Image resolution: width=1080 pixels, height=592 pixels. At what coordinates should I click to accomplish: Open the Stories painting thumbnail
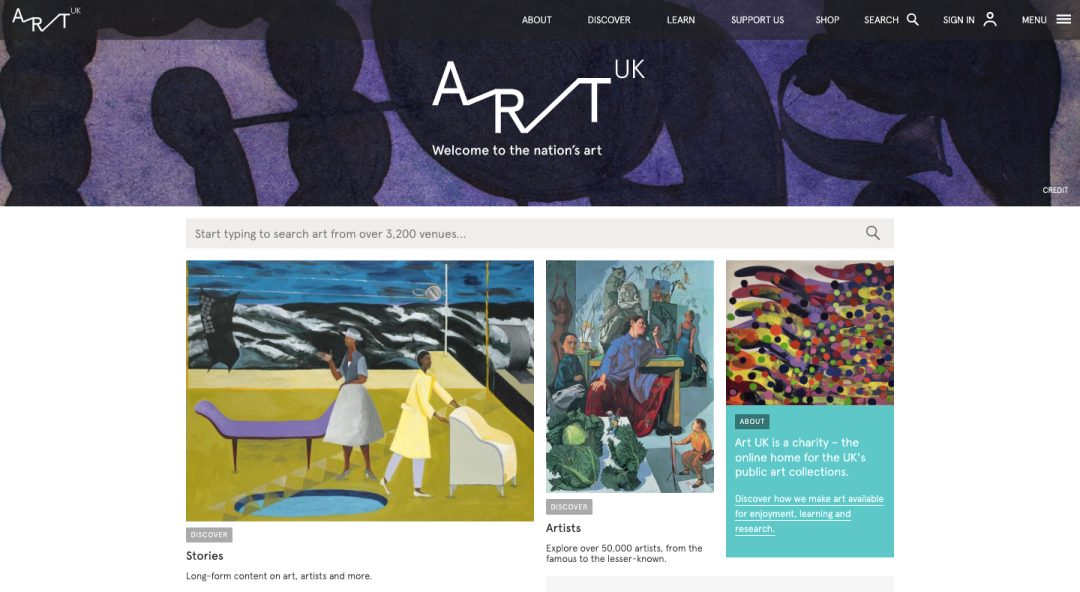click(360, 390)
